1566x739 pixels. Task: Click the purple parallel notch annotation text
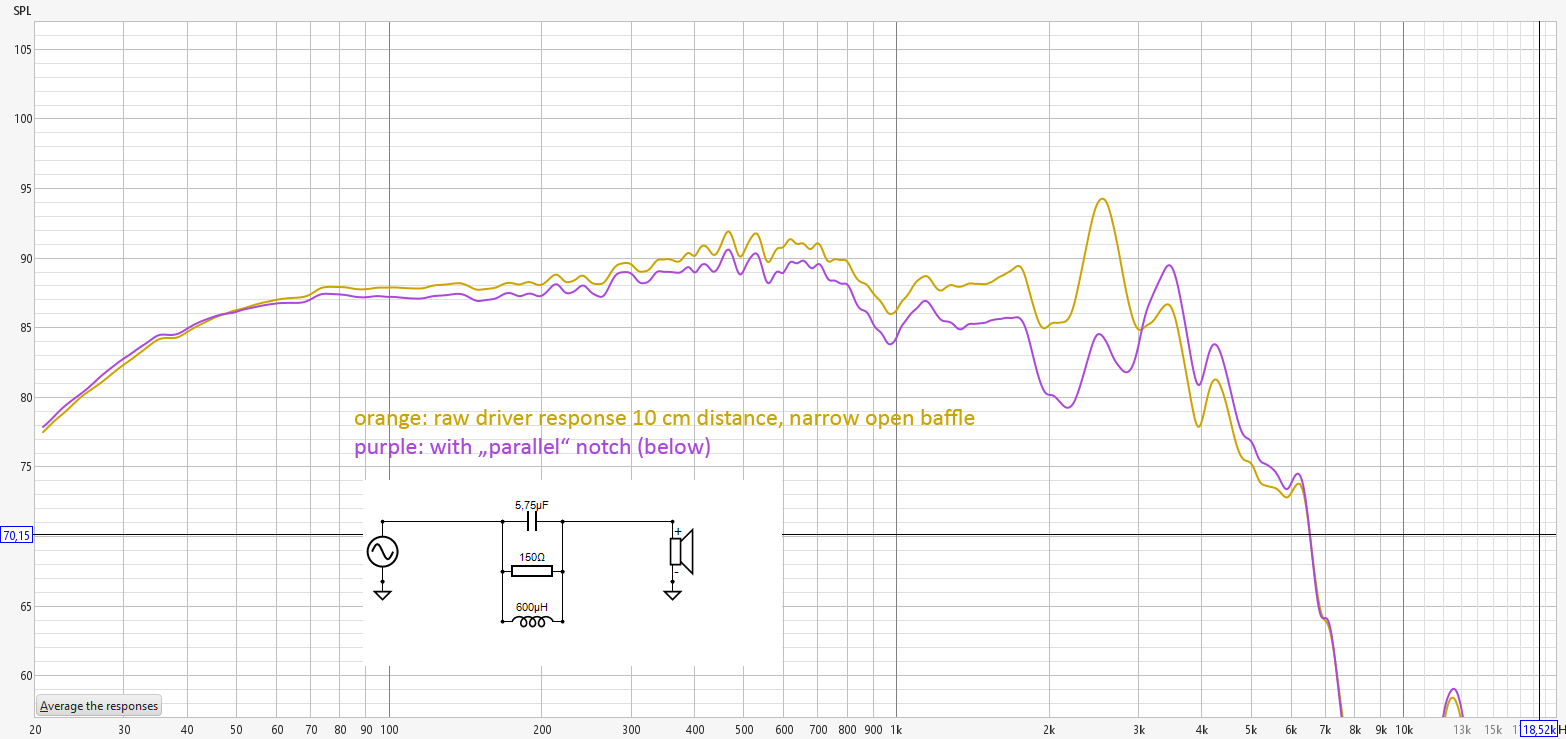[532, 448]
